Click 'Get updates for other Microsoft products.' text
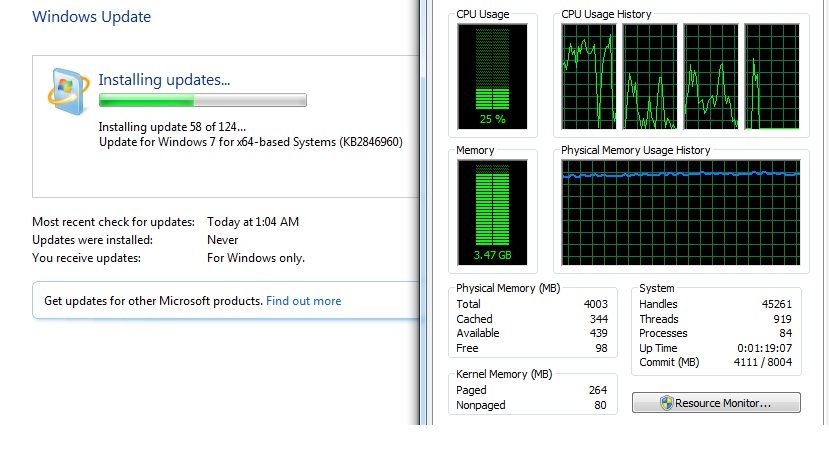 (153, 301)
